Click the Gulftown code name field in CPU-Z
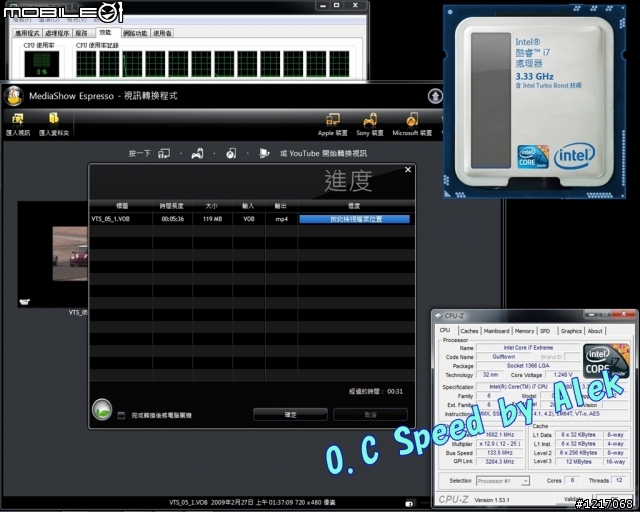Viewport: 640px width, 512px height. click(503, 356)
